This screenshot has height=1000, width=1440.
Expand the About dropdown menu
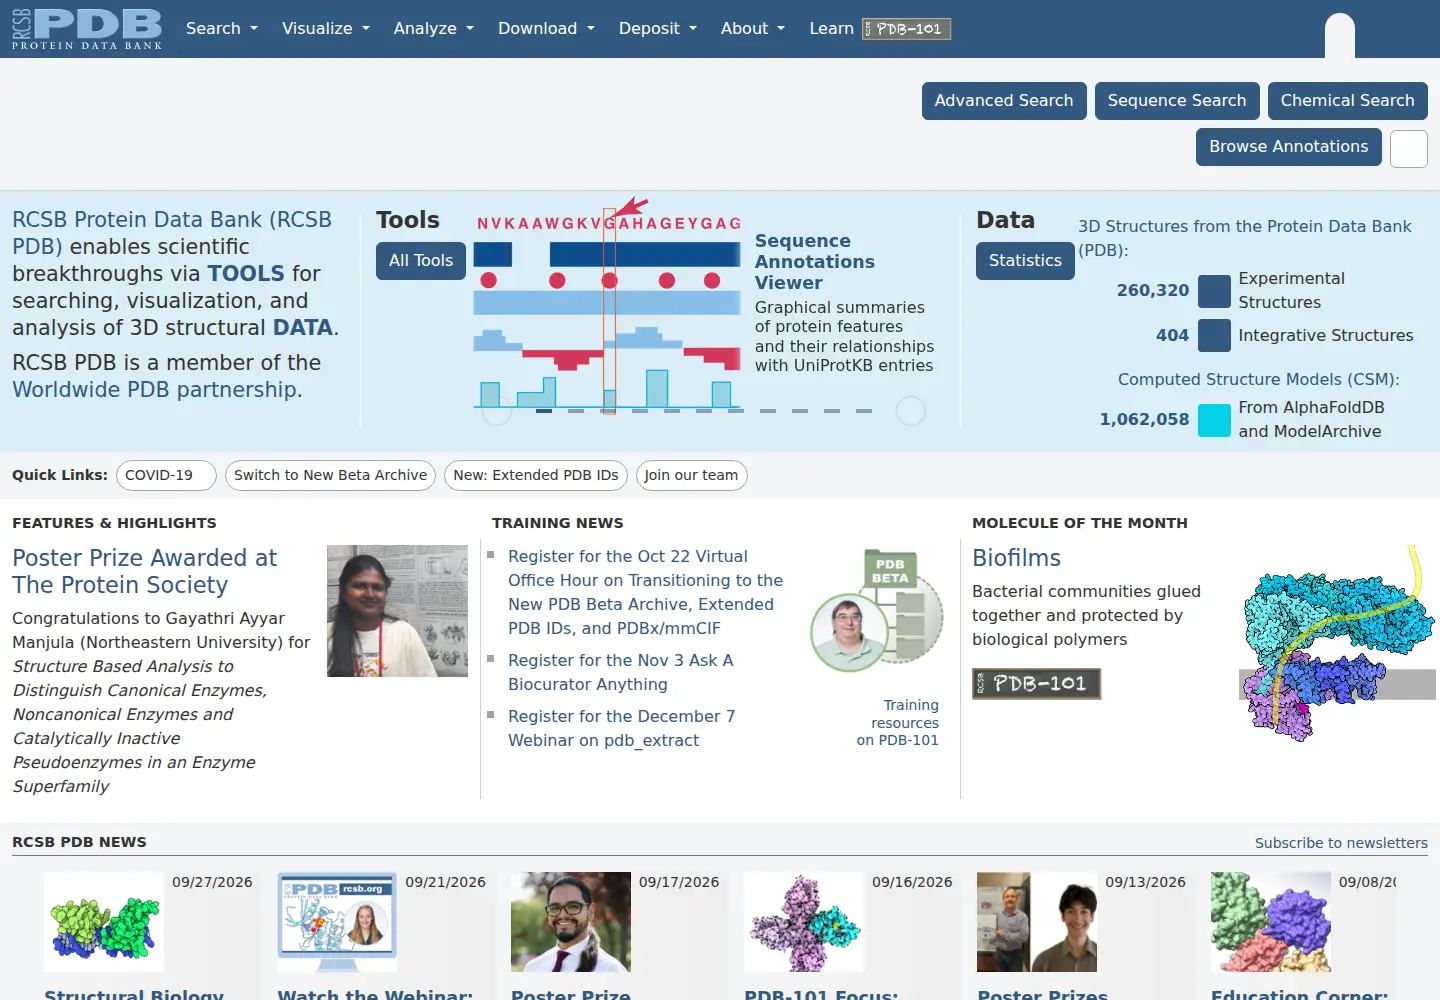coord(753,29)
